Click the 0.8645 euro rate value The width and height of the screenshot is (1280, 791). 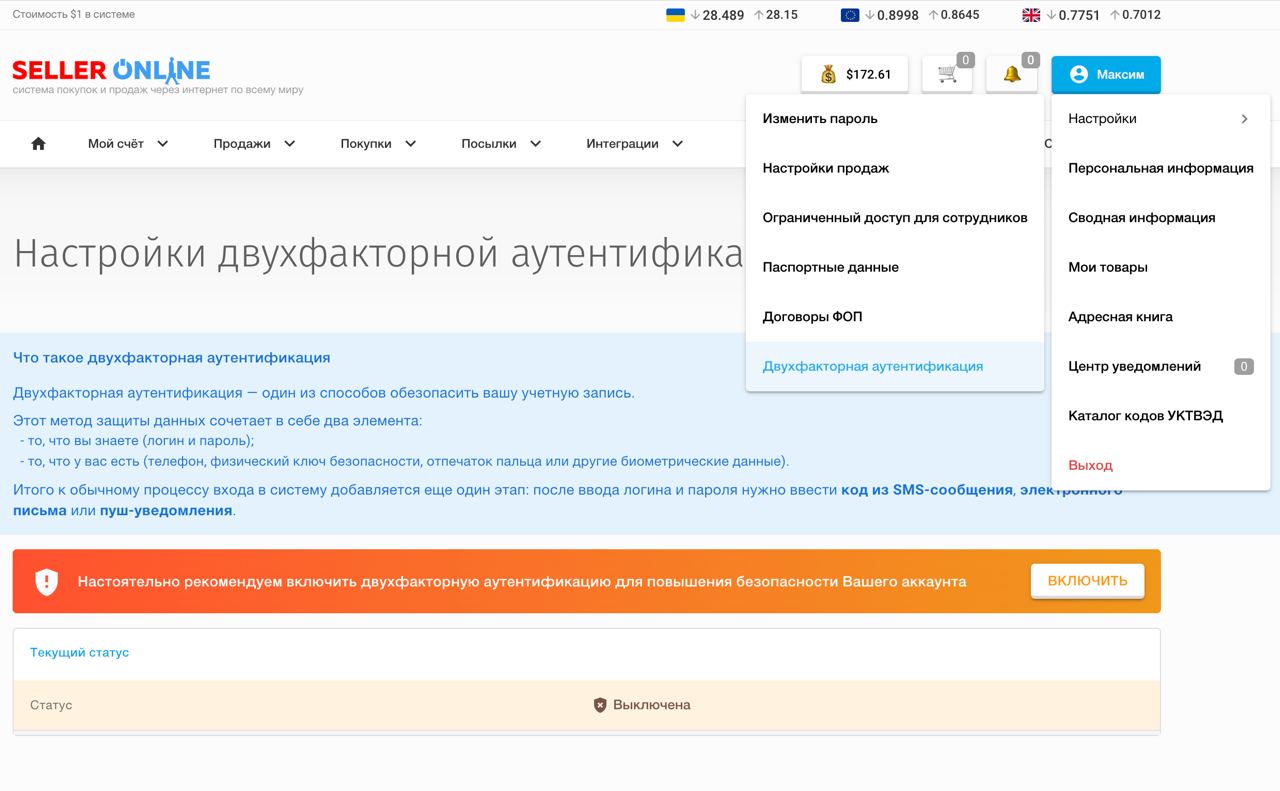click(960, 15)
